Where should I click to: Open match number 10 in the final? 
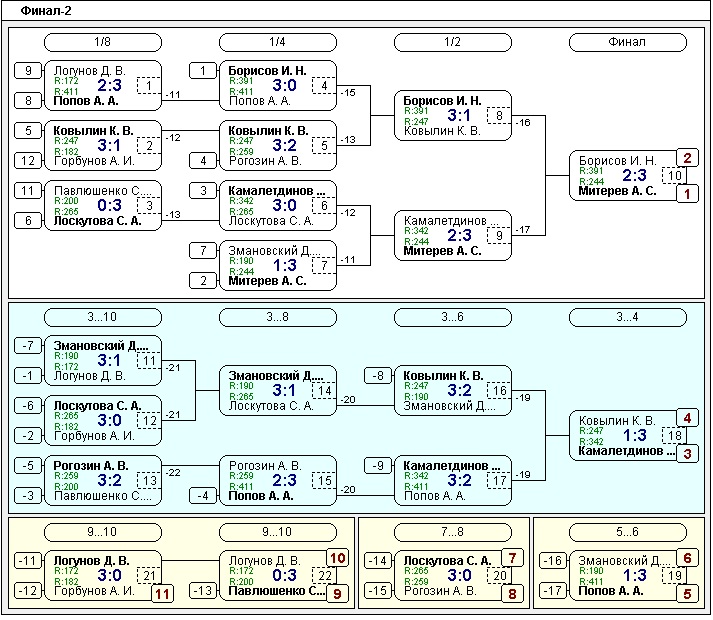[x=676, y=176]
